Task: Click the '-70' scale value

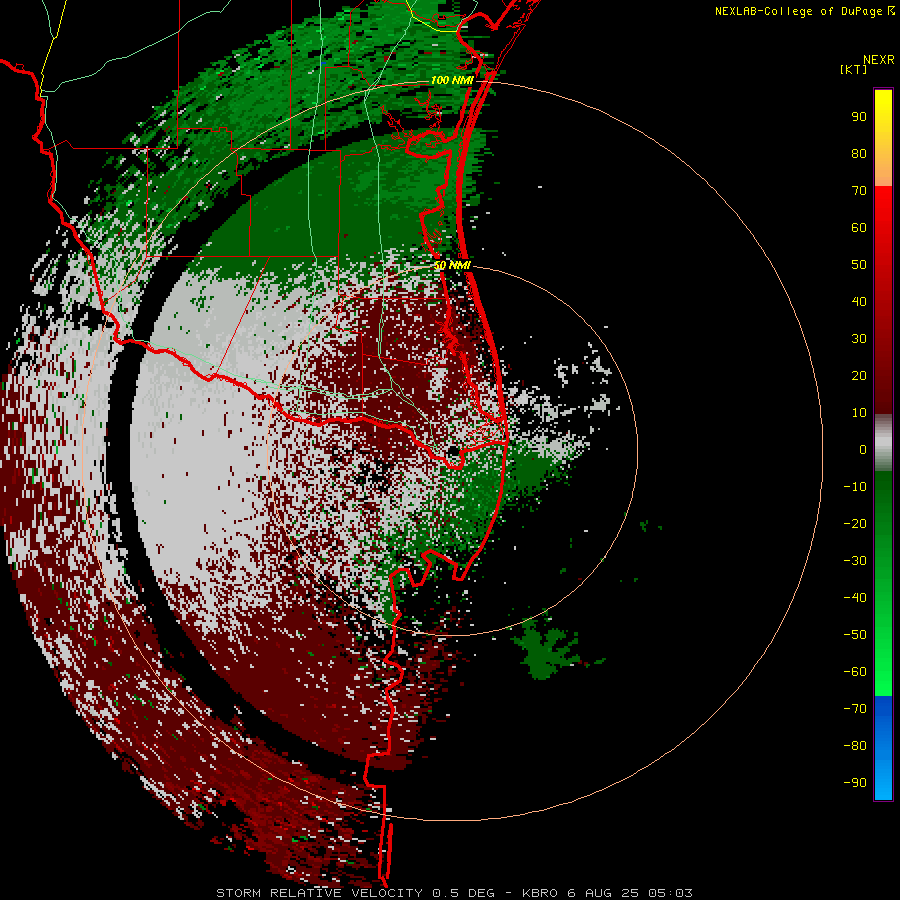Action: coord(855,709)
